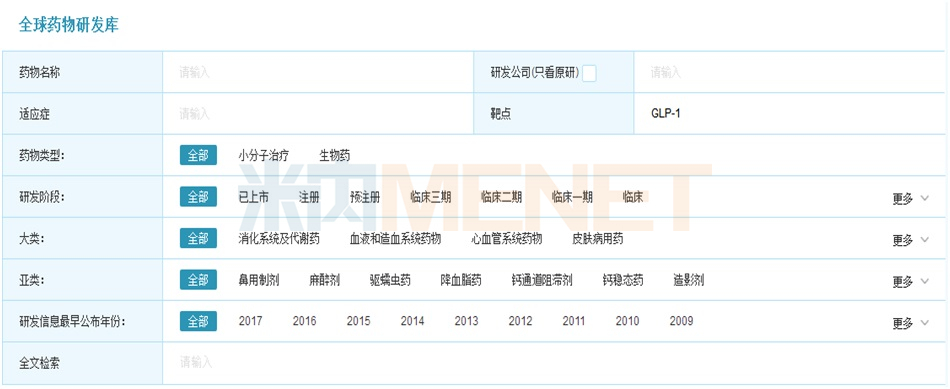The width and height of the screenshot is (950, 389).
Task: Expand 更多 in 亚类 row
Action: coord(910,281)
